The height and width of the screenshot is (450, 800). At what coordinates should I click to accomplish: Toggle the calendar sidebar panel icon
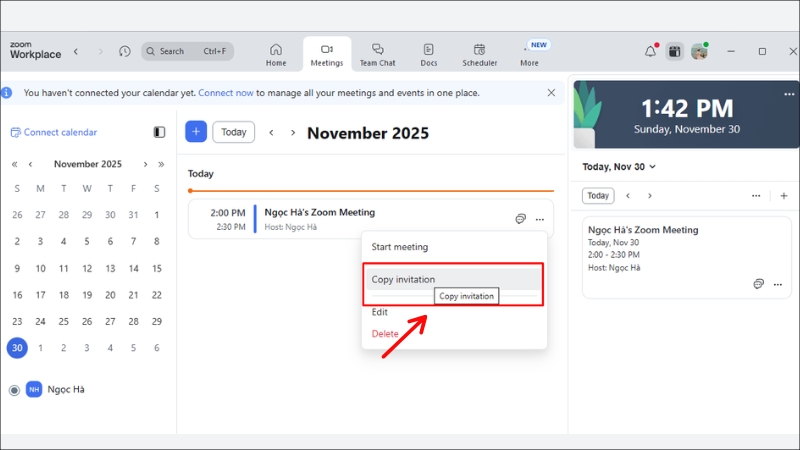(159, 132)
